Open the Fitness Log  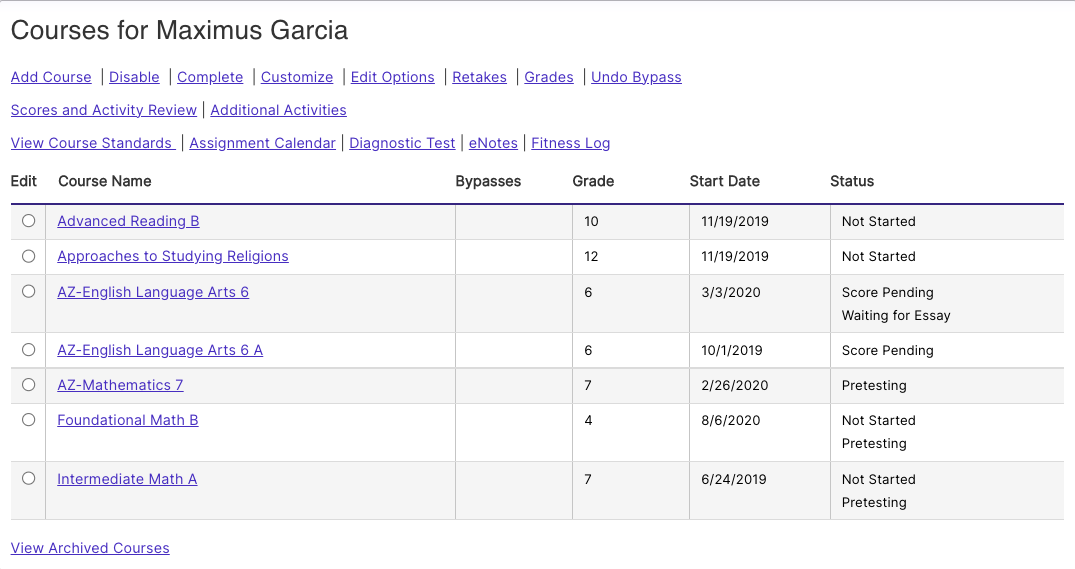(570, 143)
